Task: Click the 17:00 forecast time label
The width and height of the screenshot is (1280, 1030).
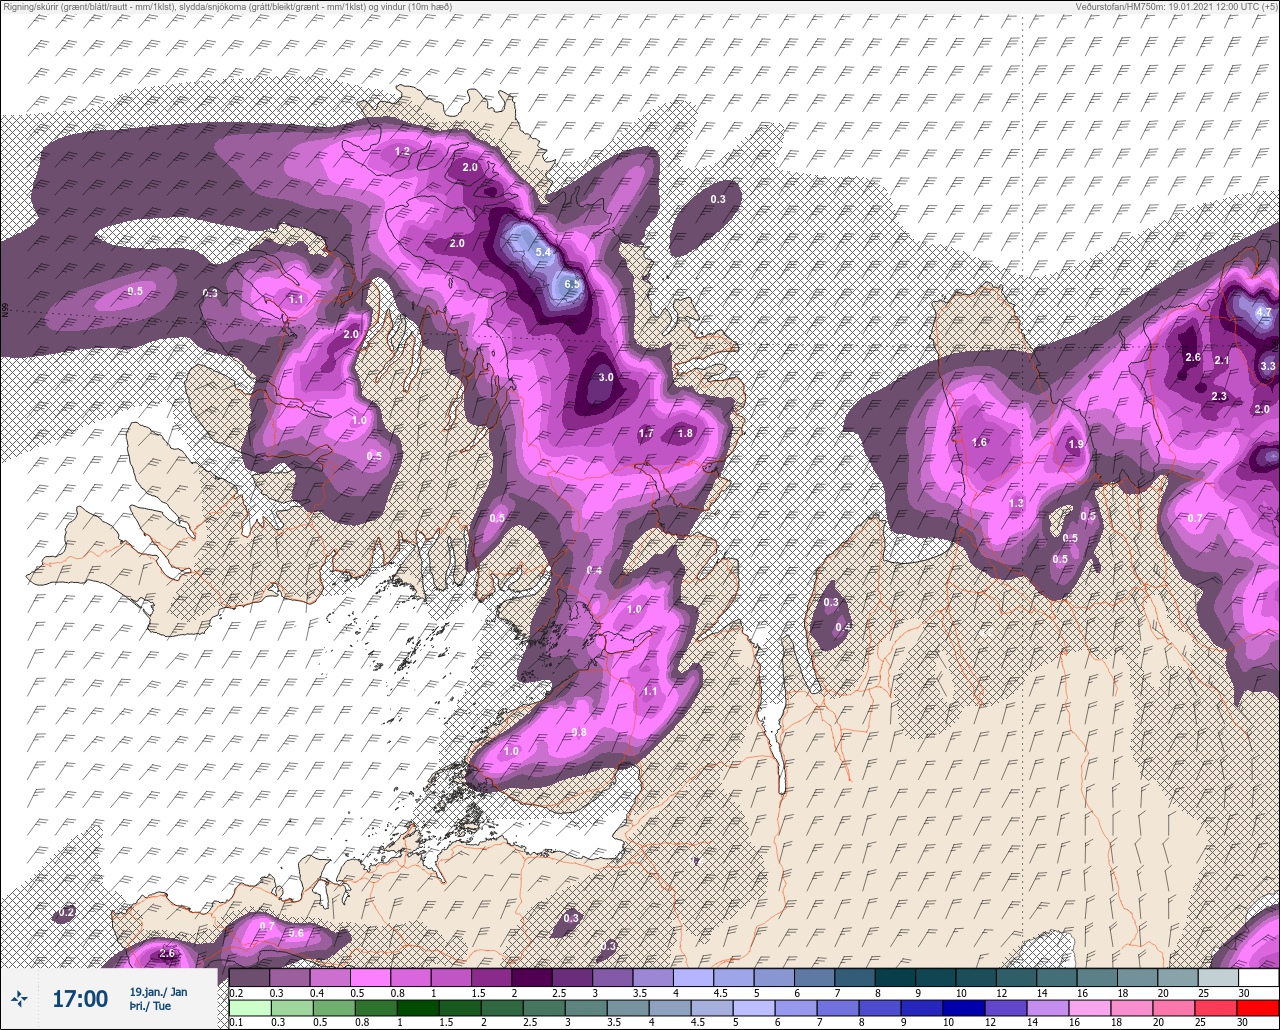Action: click(x=80, y=998)
